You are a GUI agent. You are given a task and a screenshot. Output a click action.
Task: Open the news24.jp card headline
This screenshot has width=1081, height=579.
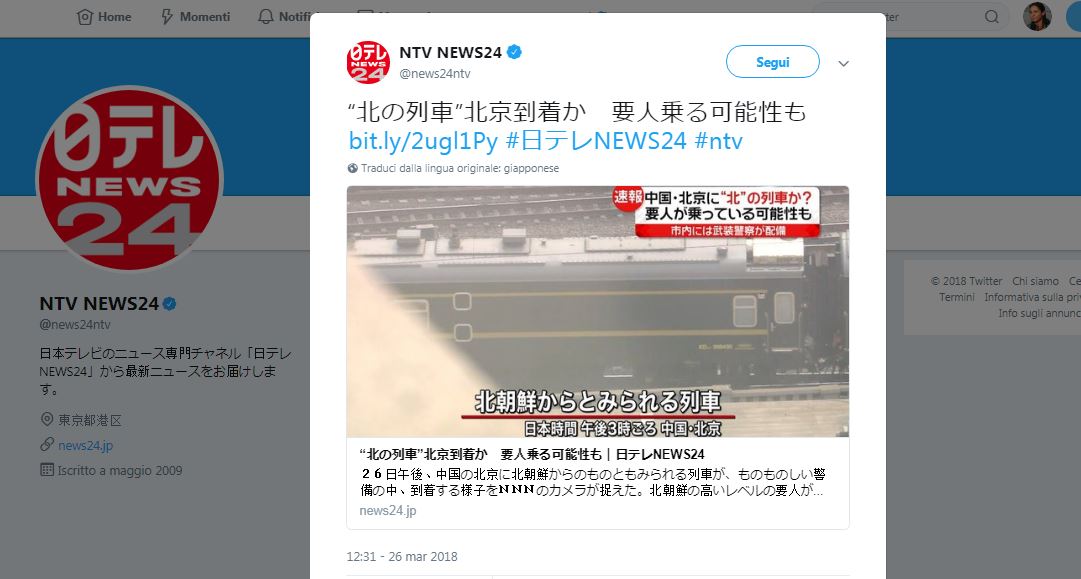pyautogui.click(x=532, y=454)
